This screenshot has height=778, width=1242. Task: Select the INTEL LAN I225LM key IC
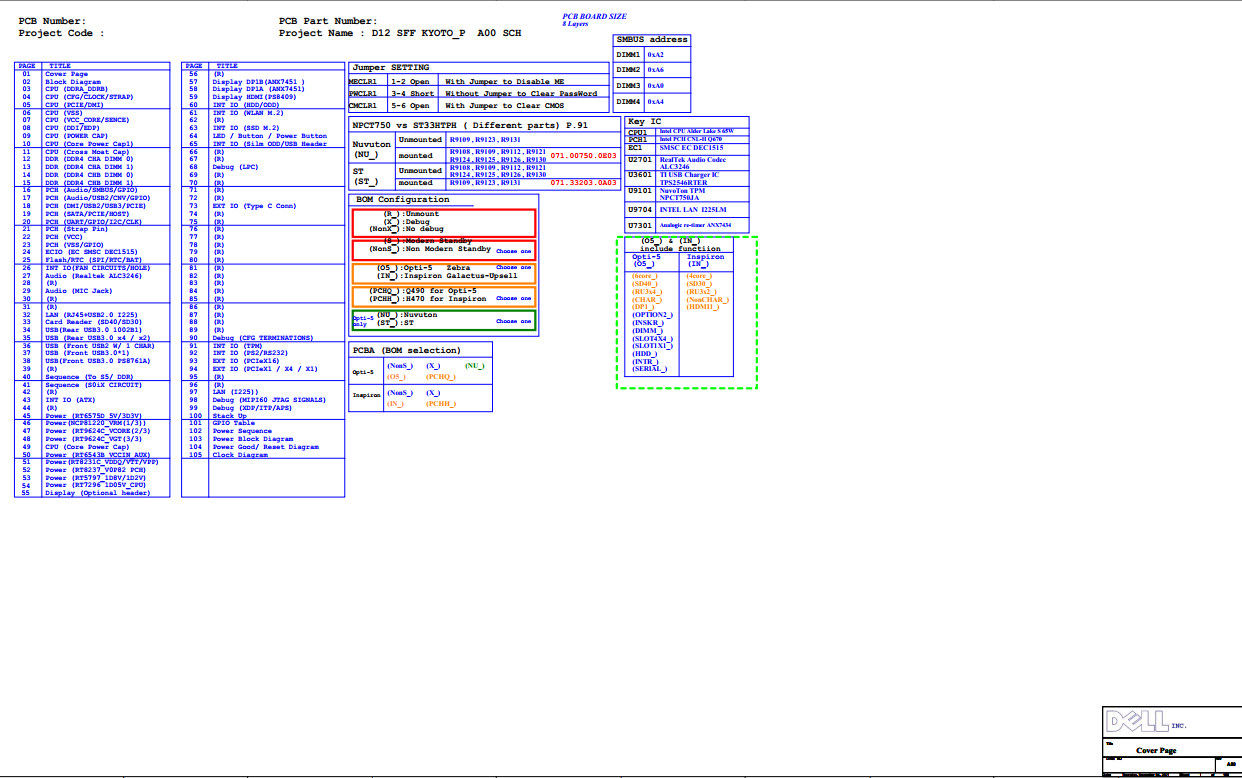point(692,210)
